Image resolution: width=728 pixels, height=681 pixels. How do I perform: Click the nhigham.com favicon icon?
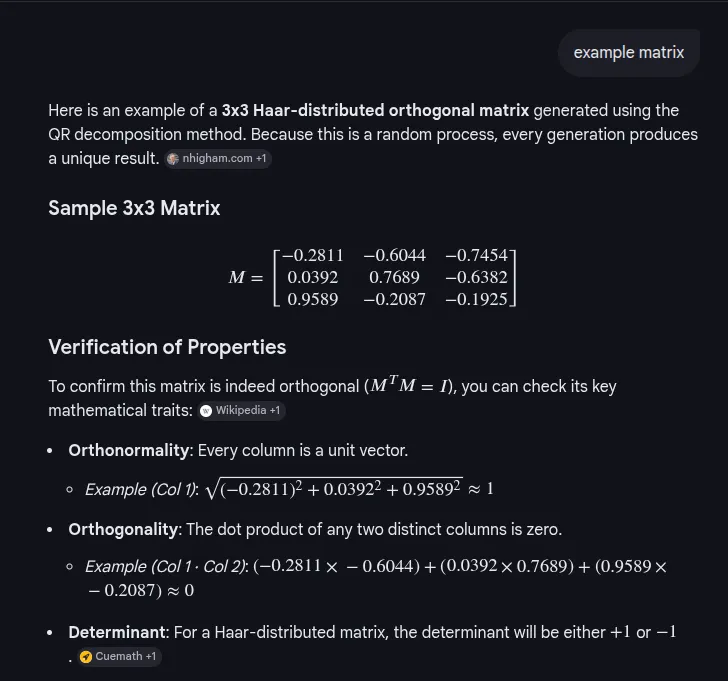coord(173,159)
